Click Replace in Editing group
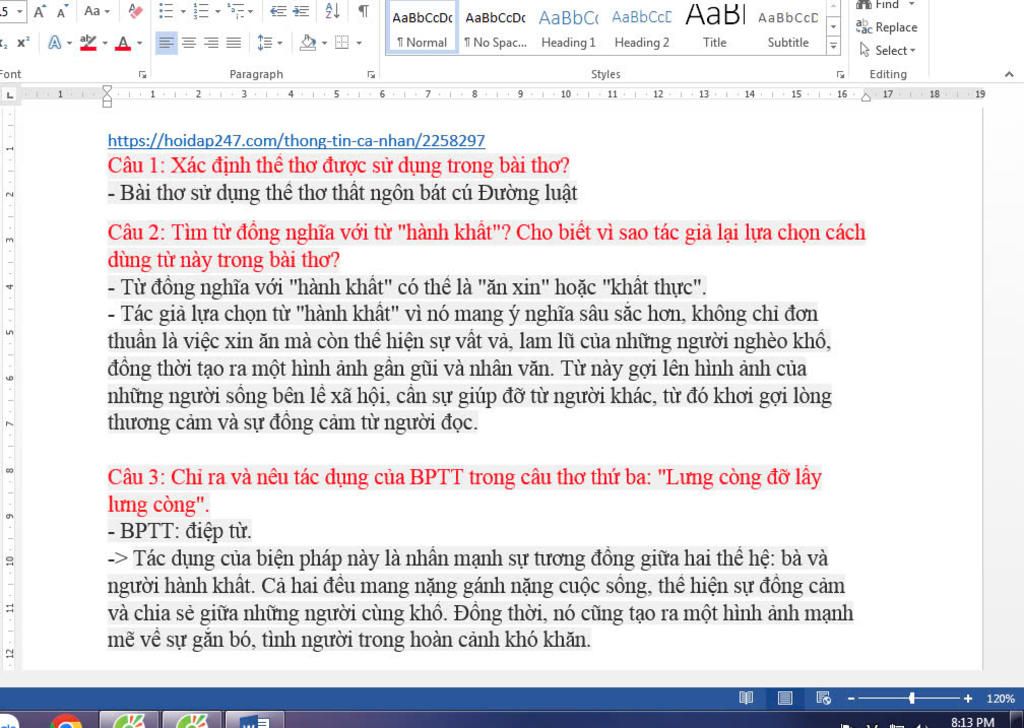This screenshot has height=728, width=1024. (x=886, y=27)
